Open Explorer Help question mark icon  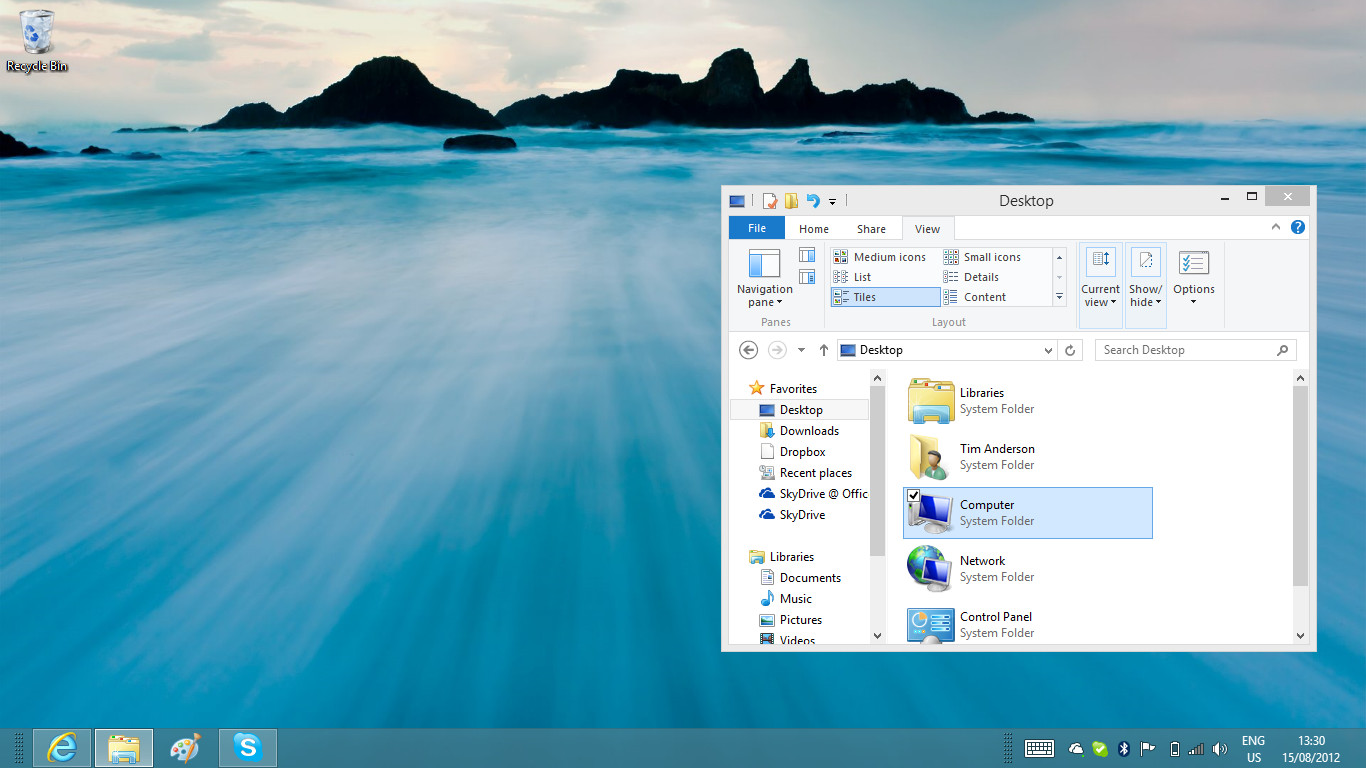(x=1298, y=227)
